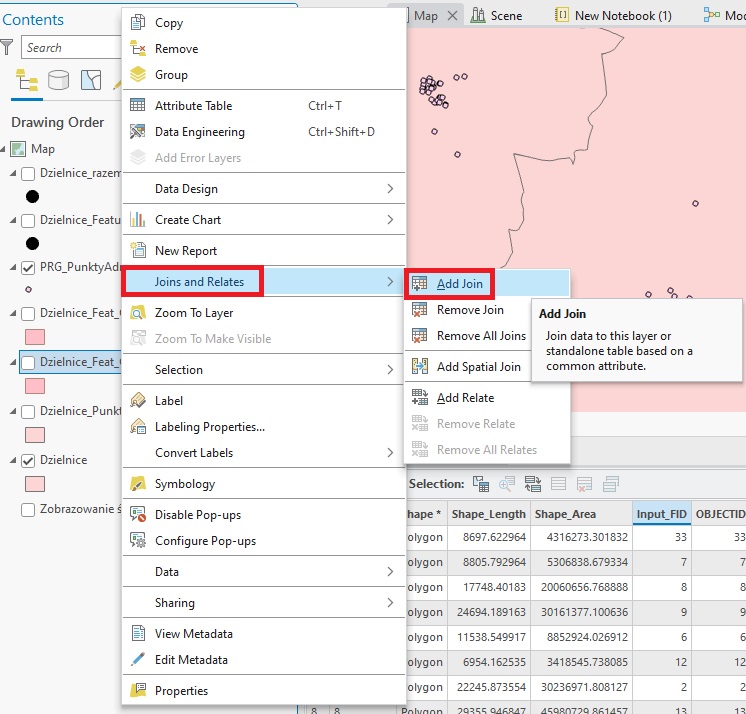Click the Switch Selection icon in table toolbar
This screenshot has height=714, width=746.
point(533,484)
